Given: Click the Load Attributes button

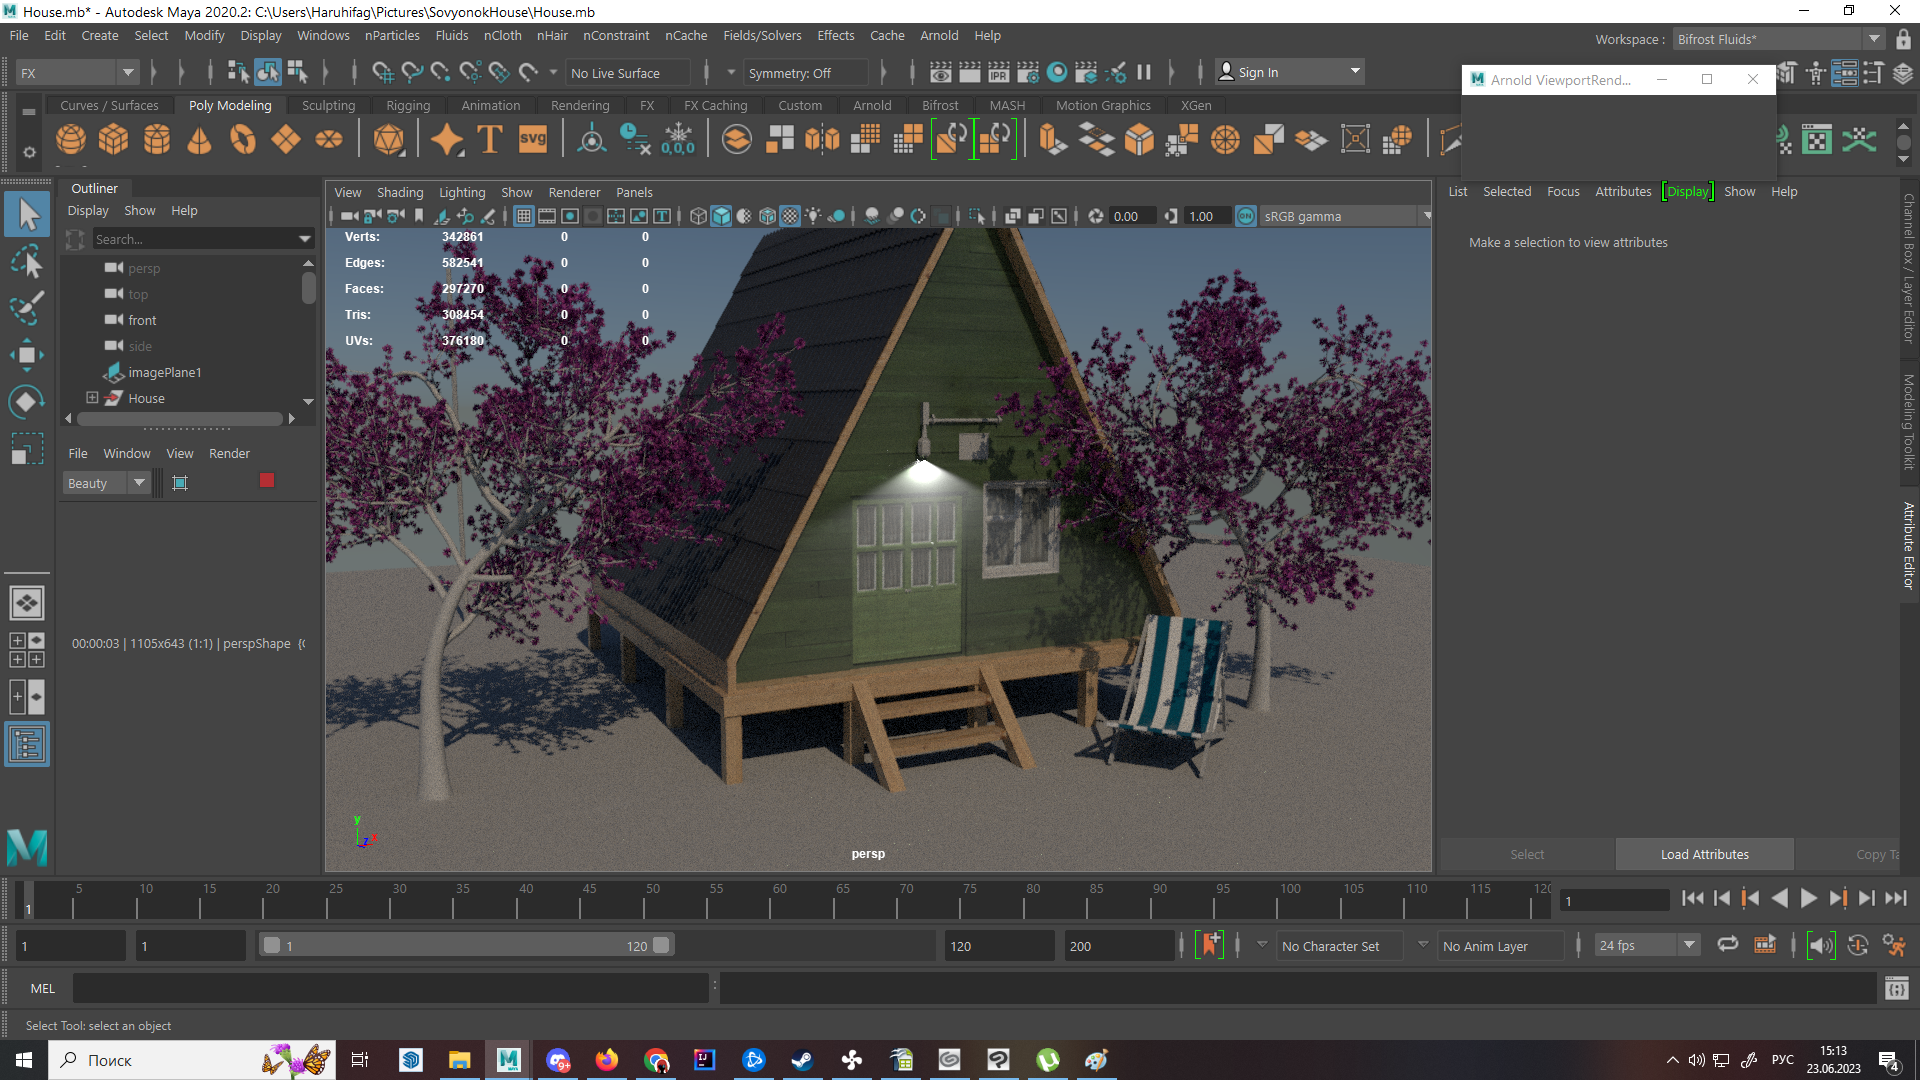Looking at the screenshot, I should (1704, 854).
